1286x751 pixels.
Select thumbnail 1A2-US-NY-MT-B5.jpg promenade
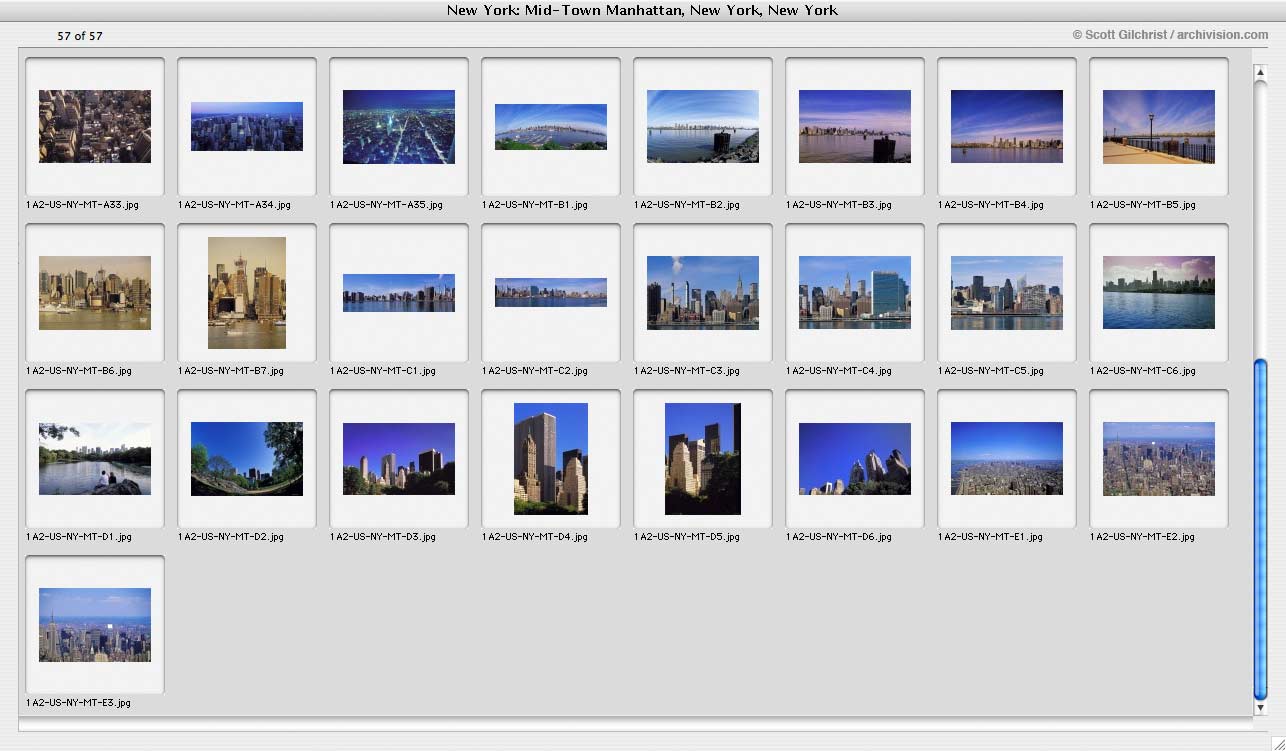(x=1159, y=126)
